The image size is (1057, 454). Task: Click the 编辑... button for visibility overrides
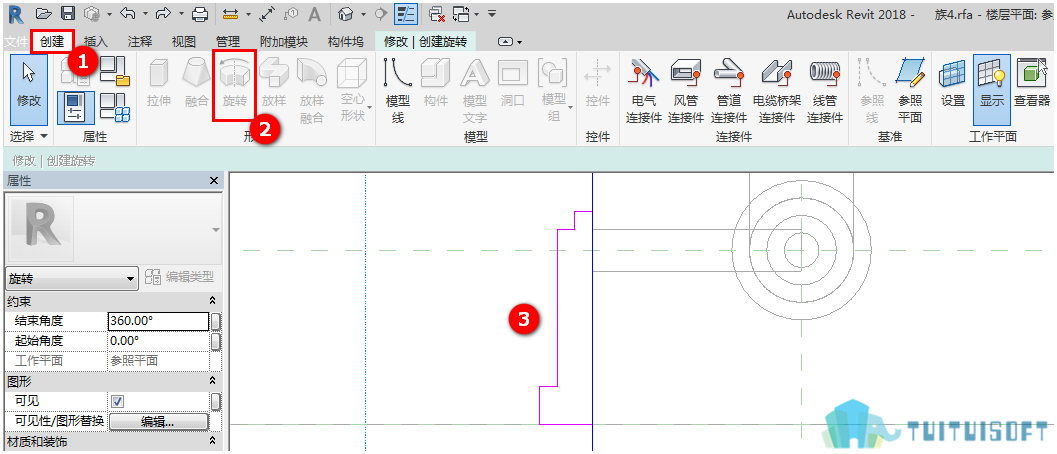[x=158, y=422]
